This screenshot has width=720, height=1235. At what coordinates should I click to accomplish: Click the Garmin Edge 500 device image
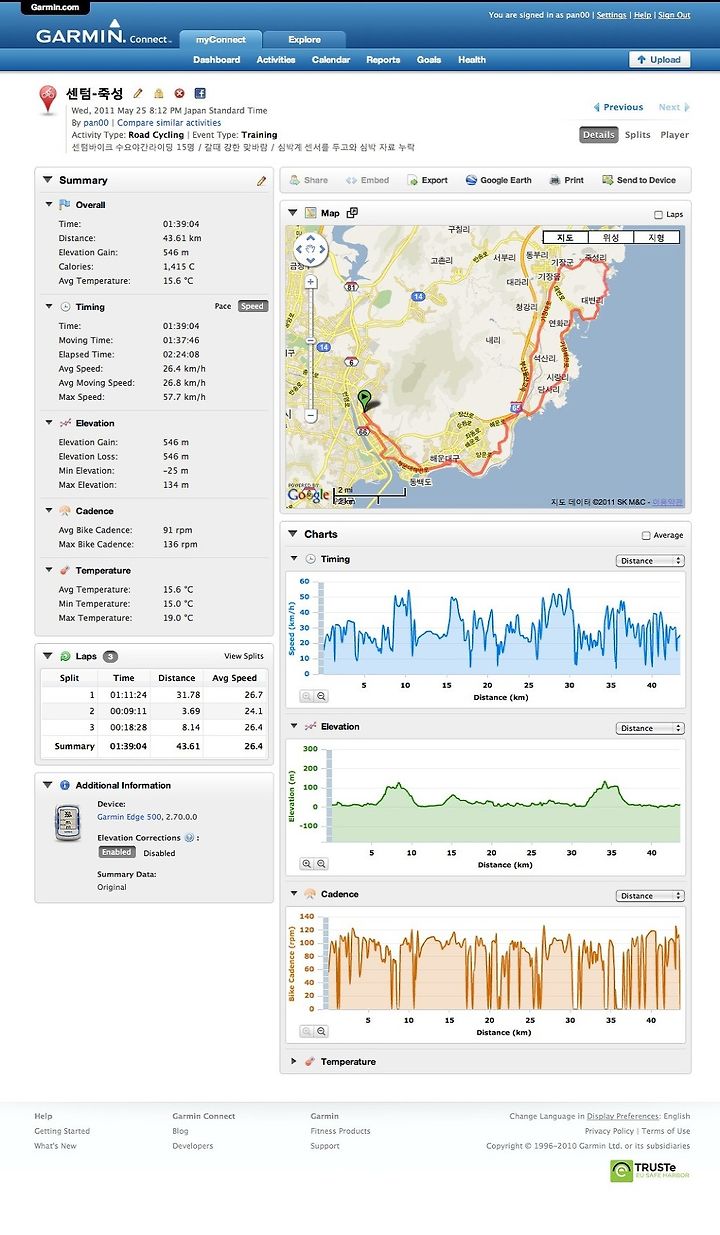67,822
